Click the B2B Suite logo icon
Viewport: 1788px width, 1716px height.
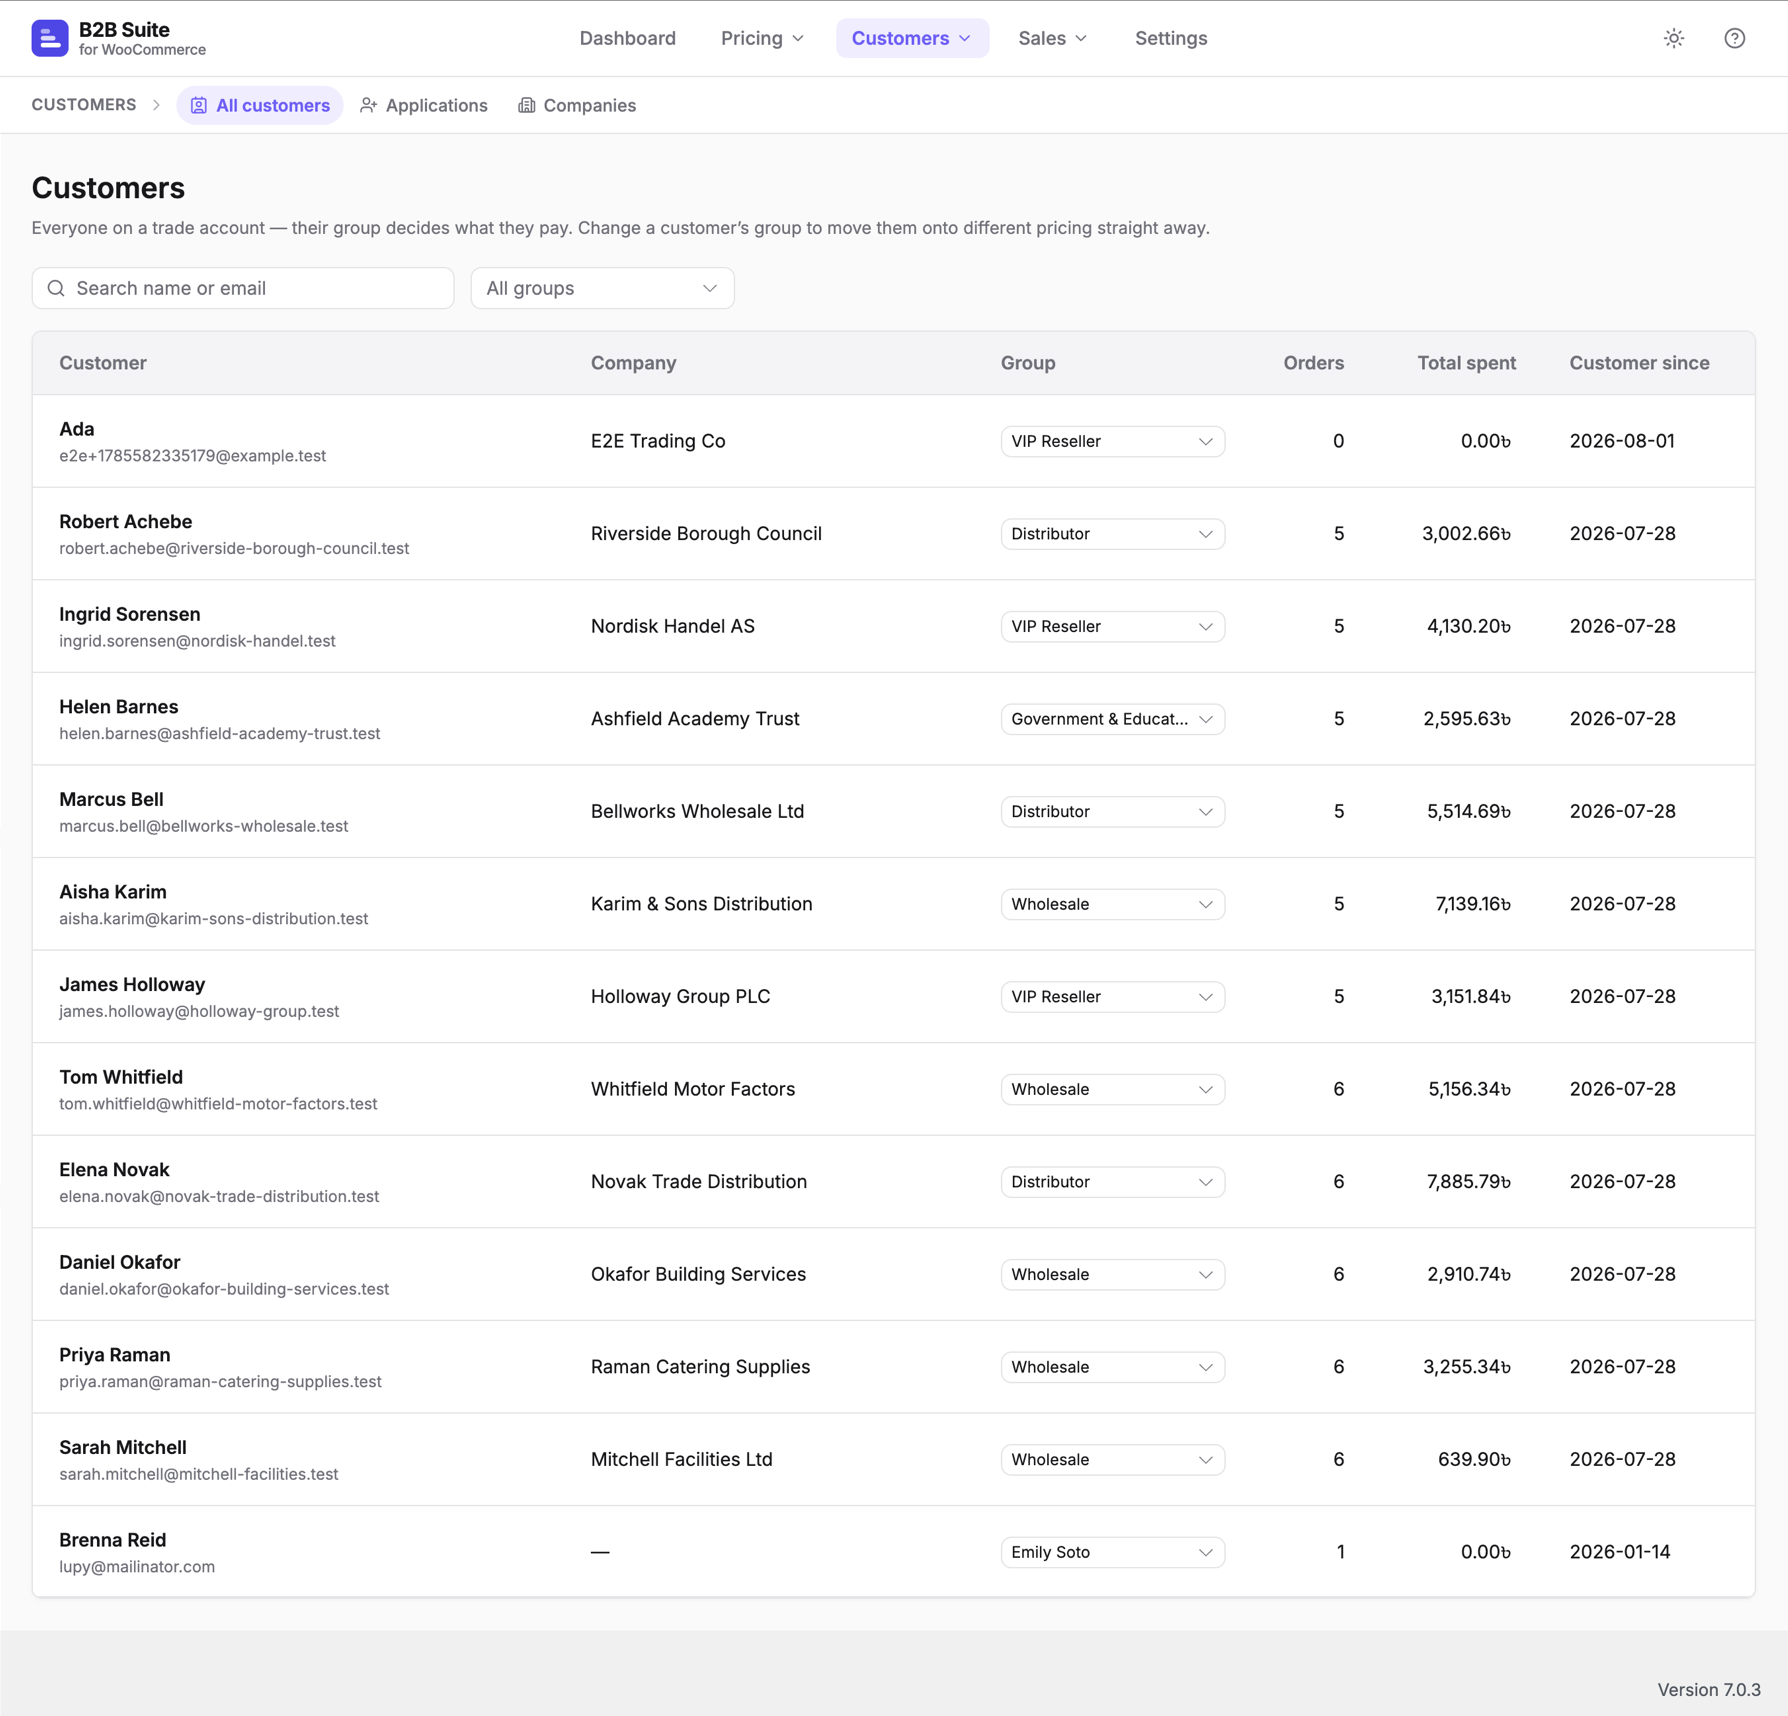click(x=49, y=38)
